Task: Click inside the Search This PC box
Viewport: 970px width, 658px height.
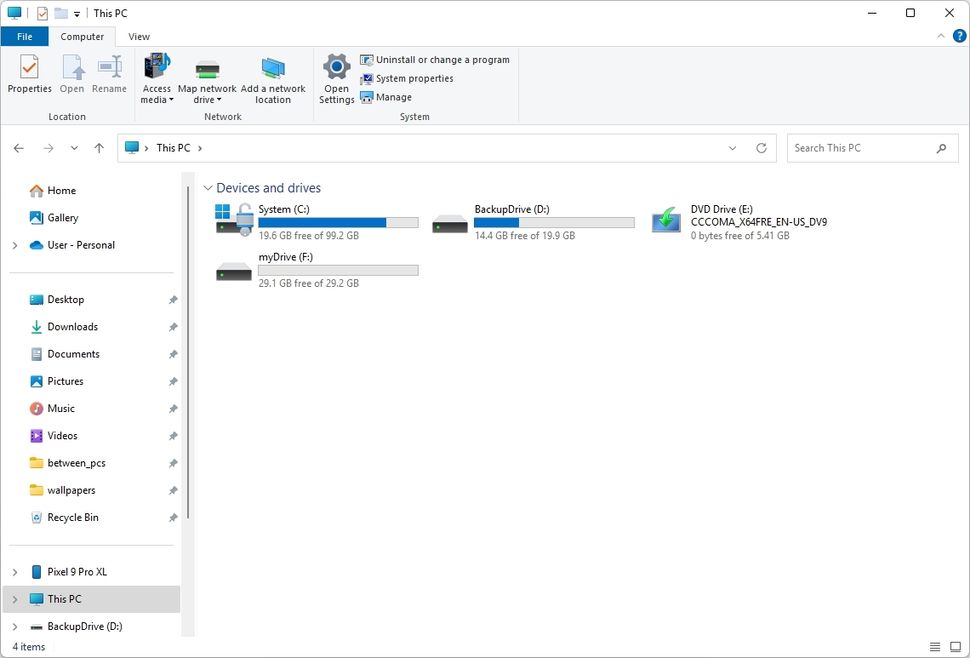Action: (860, 147)
